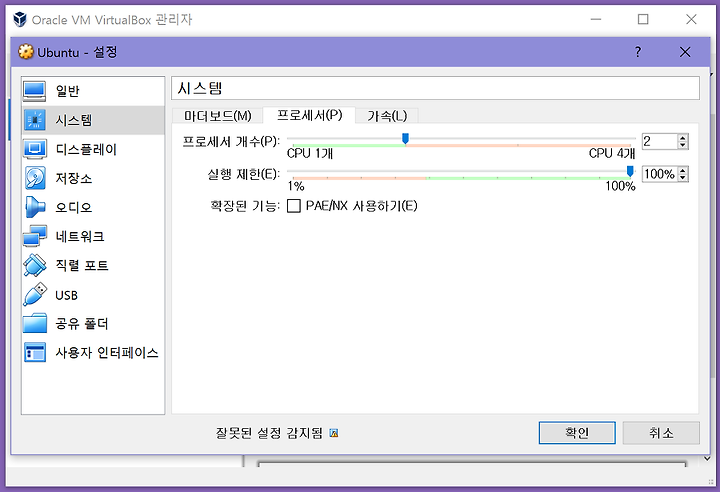Viewport: 720px width, 492px height.
Task: Switch to the 마더보드(M) tab
Action: pos(218,116)
